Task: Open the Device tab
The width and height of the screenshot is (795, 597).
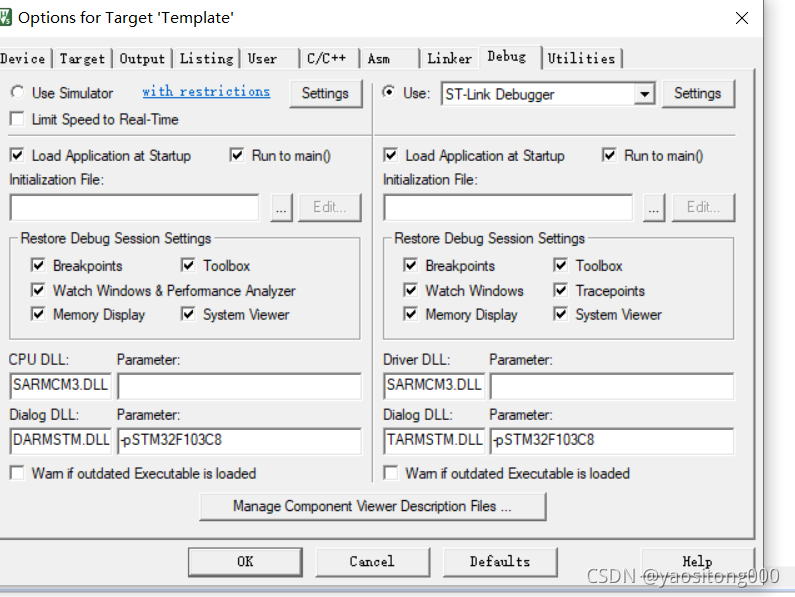Action: pos(23,58)
